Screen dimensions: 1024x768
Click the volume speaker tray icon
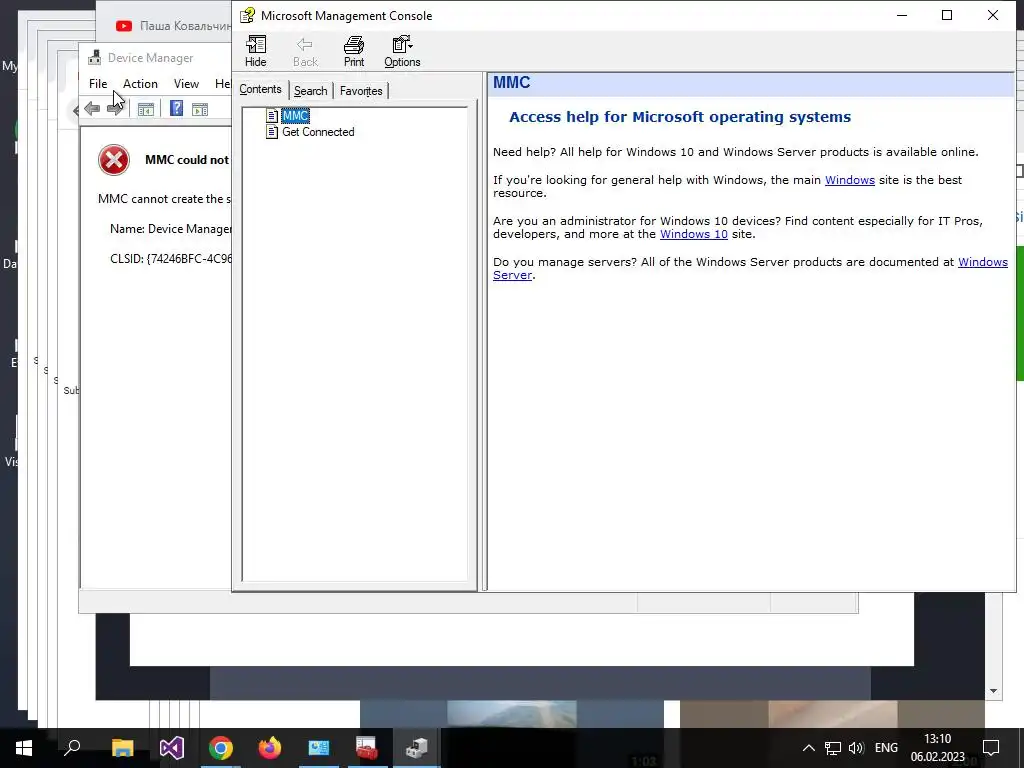[x=856, y=748]
